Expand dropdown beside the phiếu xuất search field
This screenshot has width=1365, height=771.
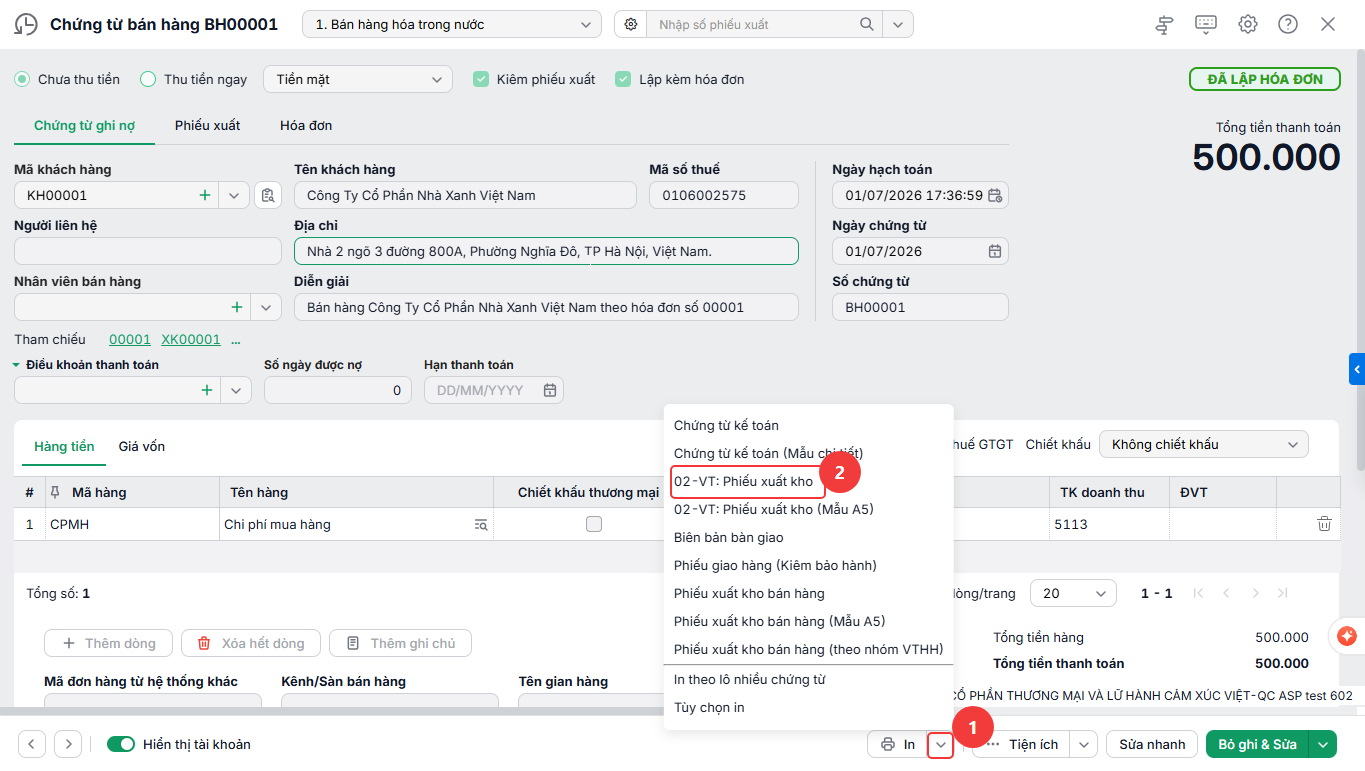click(x=899, y=24)
